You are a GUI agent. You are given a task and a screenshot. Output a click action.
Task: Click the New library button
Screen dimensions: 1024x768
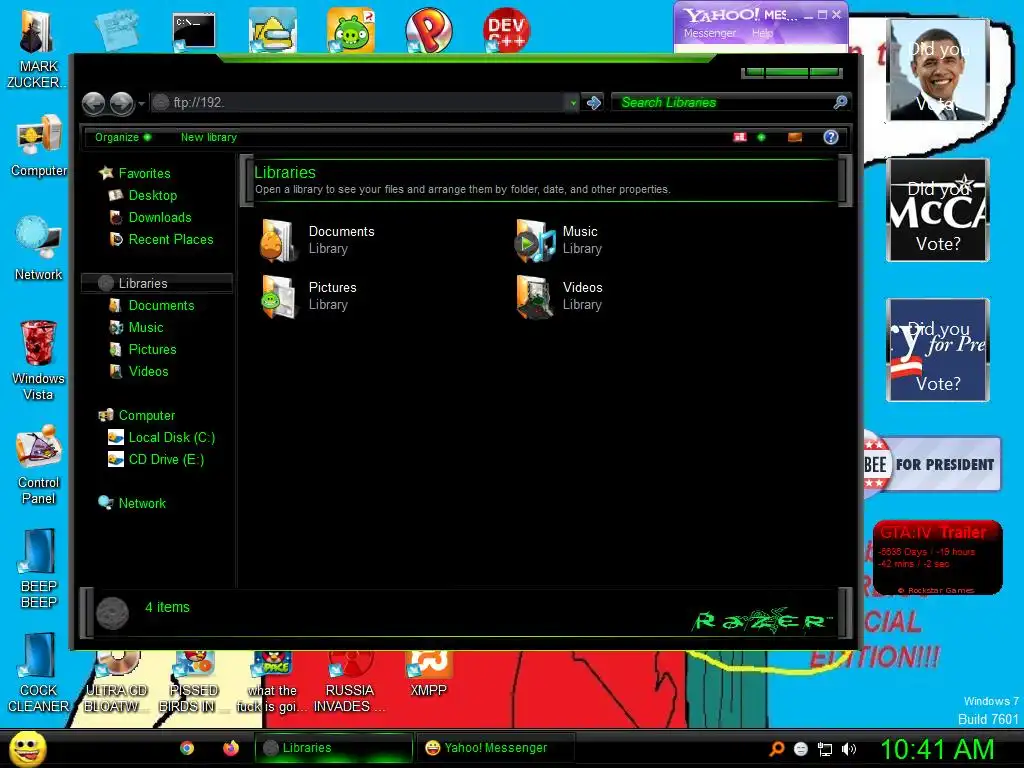click(x=208, y=137)
